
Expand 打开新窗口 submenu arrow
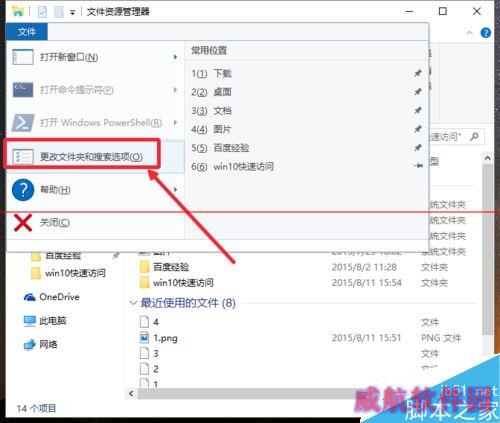click(175, 57)
